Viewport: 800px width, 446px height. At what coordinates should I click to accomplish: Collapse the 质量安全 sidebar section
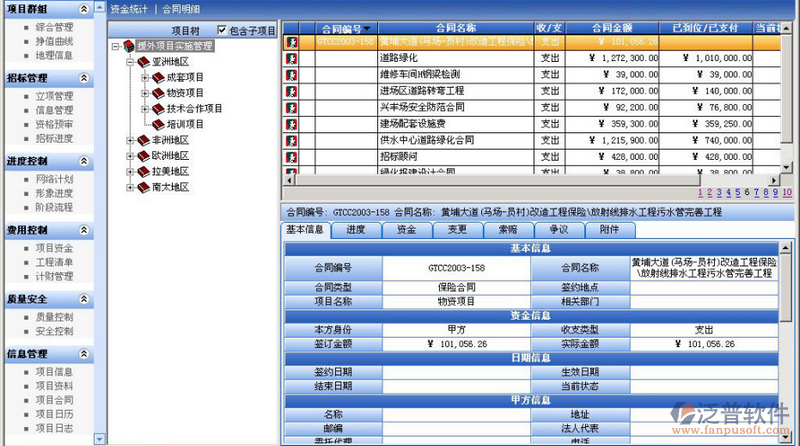[84, 299]
